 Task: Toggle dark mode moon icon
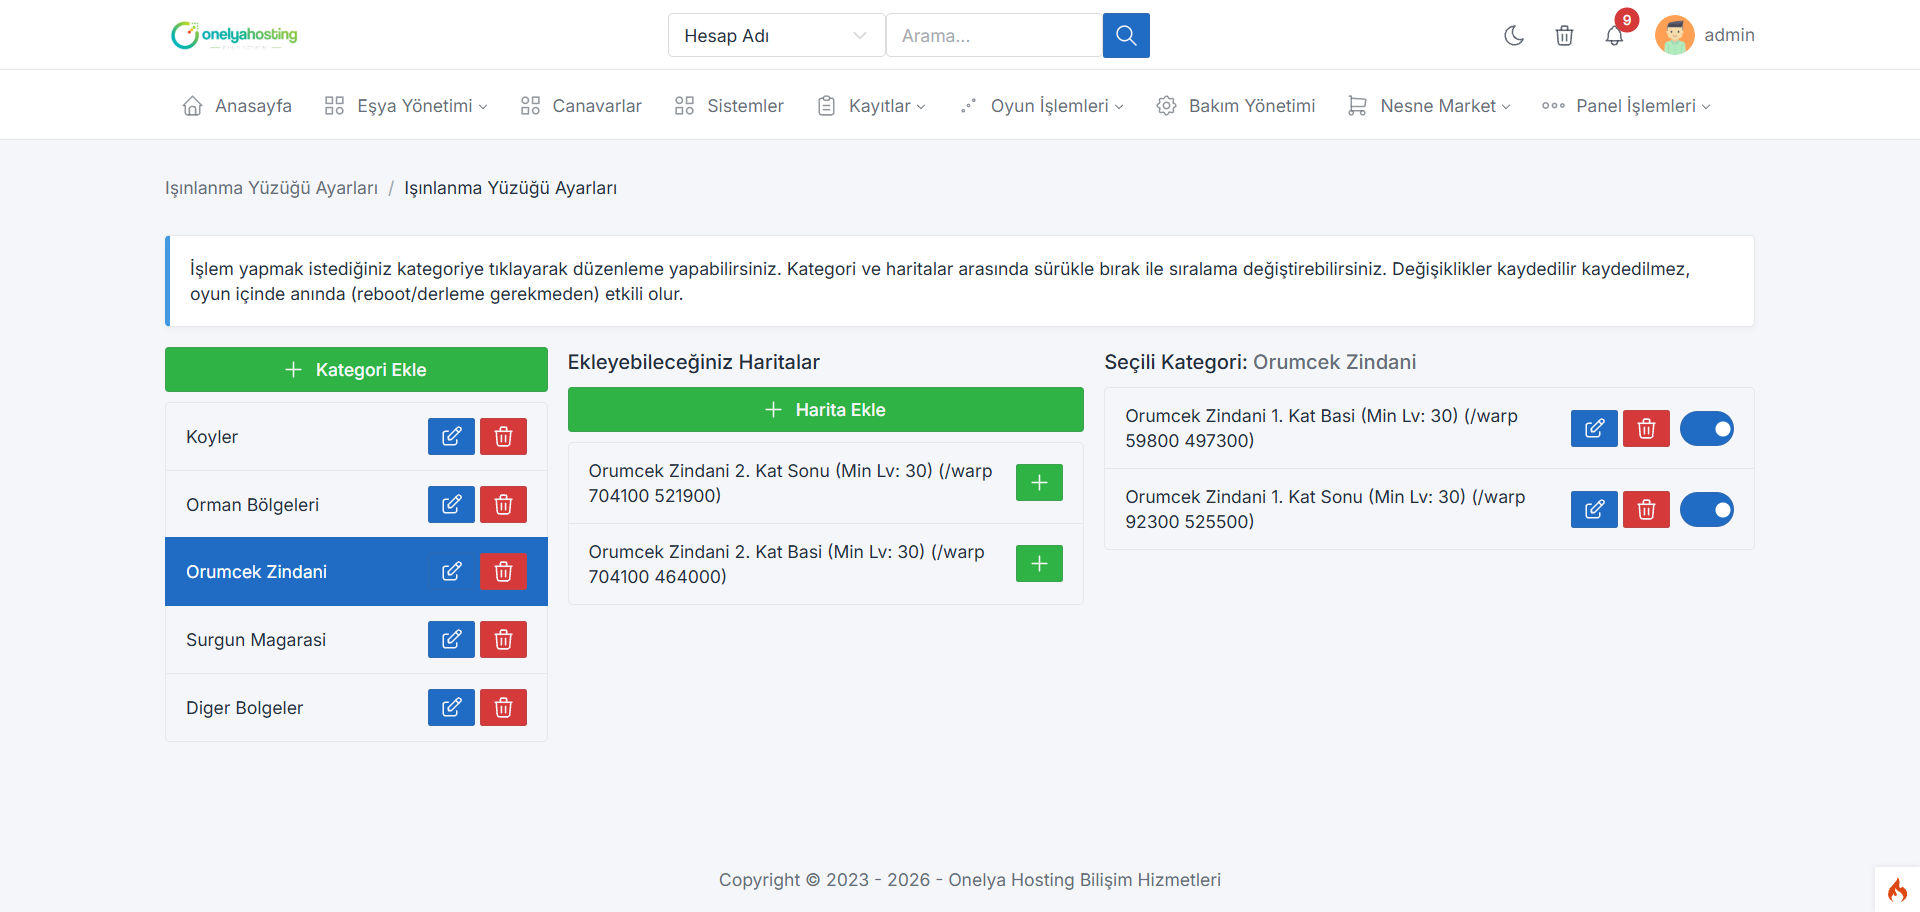click(1514, 35)
